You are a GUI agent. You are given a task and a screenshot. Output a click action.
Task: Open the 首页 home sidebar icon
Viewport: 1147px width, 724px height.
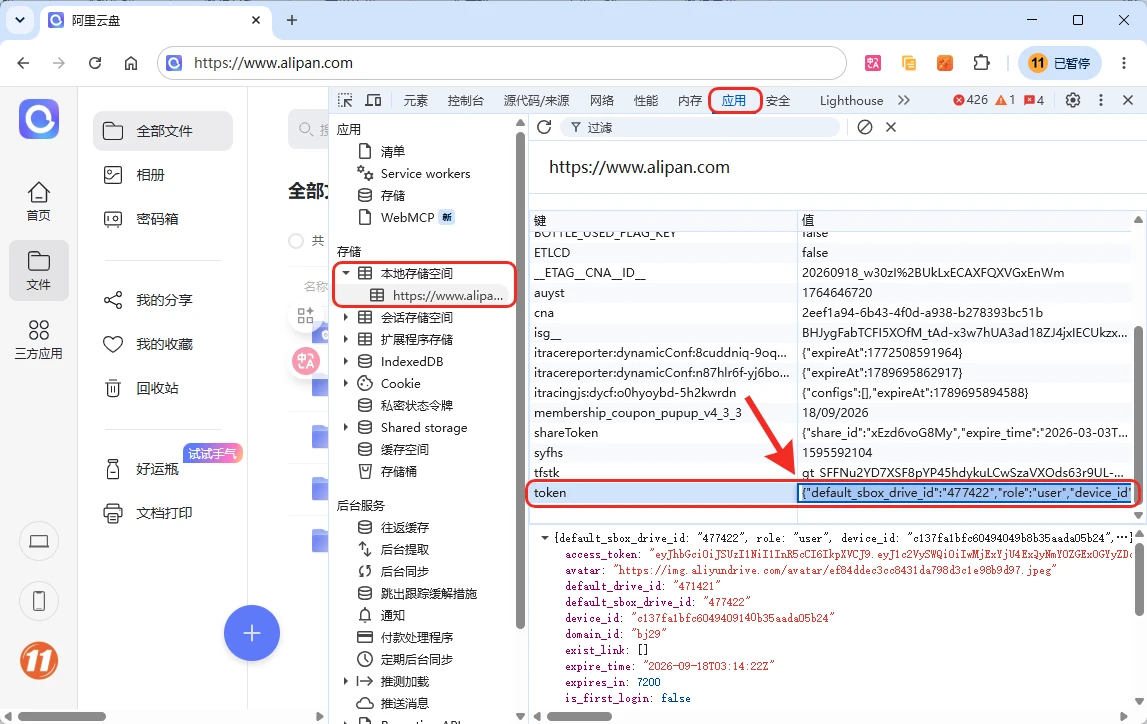pyautogui.click(x=39, y=201)
